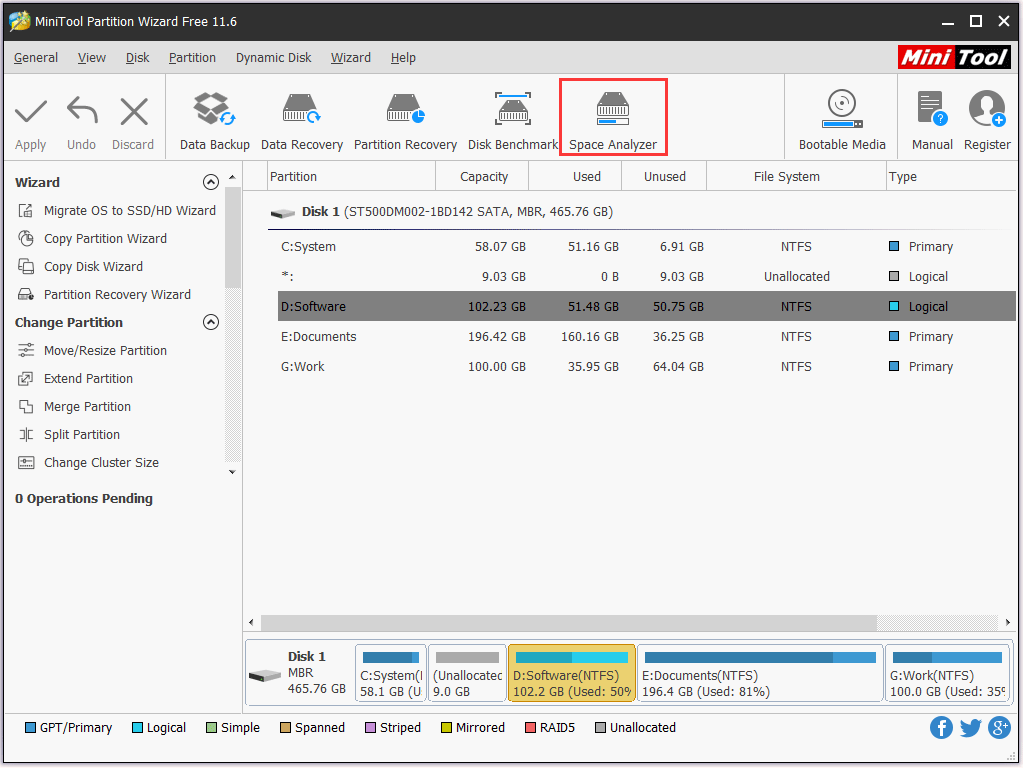This screenshot has width=1023, height=768.
Task: Click the Mirrored legend color swatch
Action: pos(446,728)
